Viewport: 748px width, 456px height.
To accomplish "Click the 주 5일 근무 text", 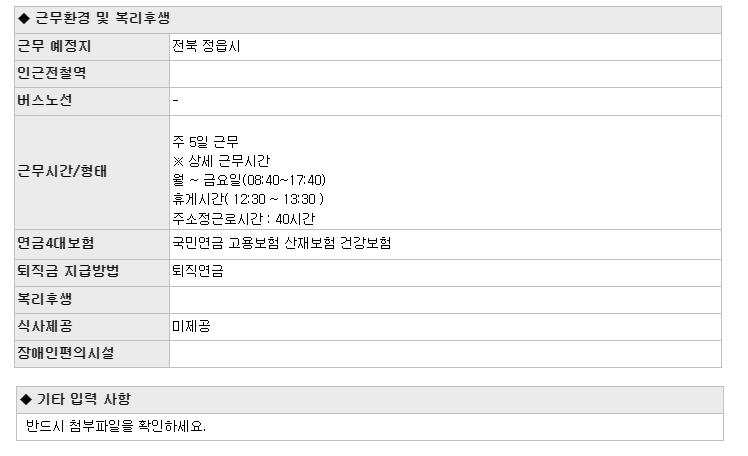I will (206, 142).
